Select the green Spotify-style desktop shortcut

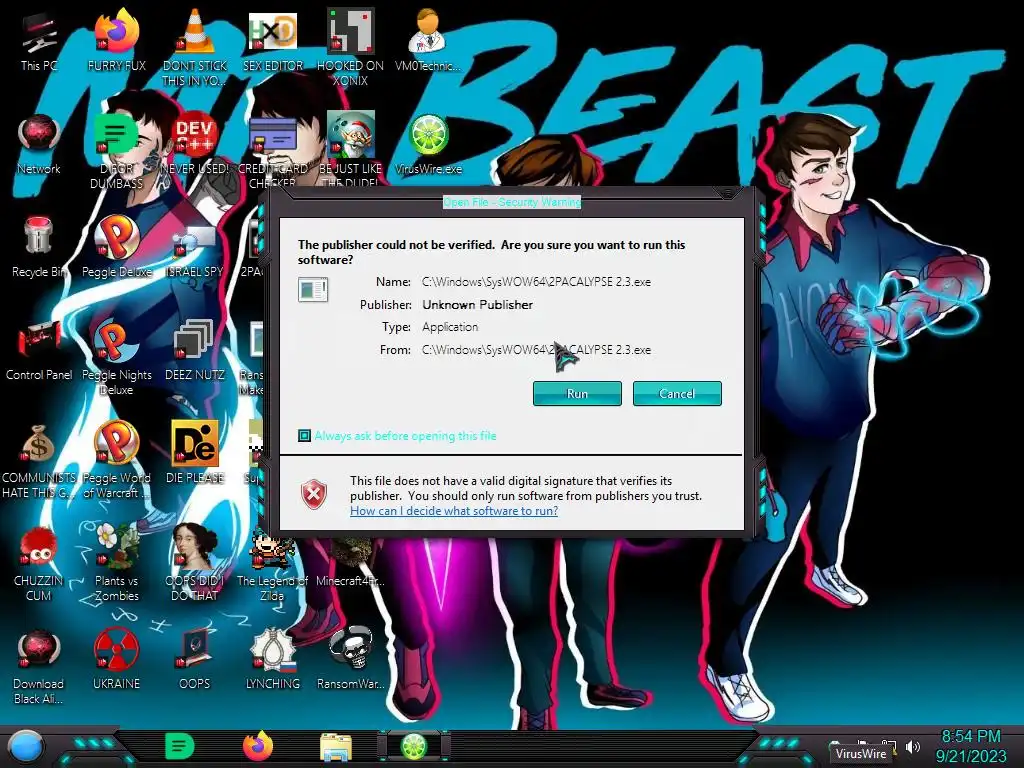[x=116, y=152]
